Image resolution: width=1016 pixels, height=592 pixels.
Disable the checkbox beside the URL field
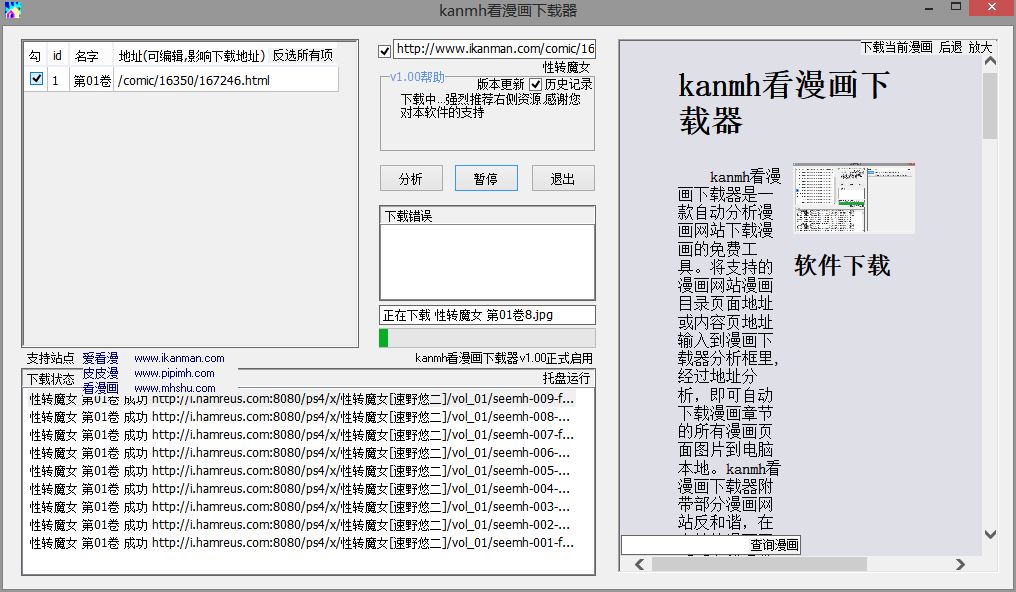coord(383,48)
